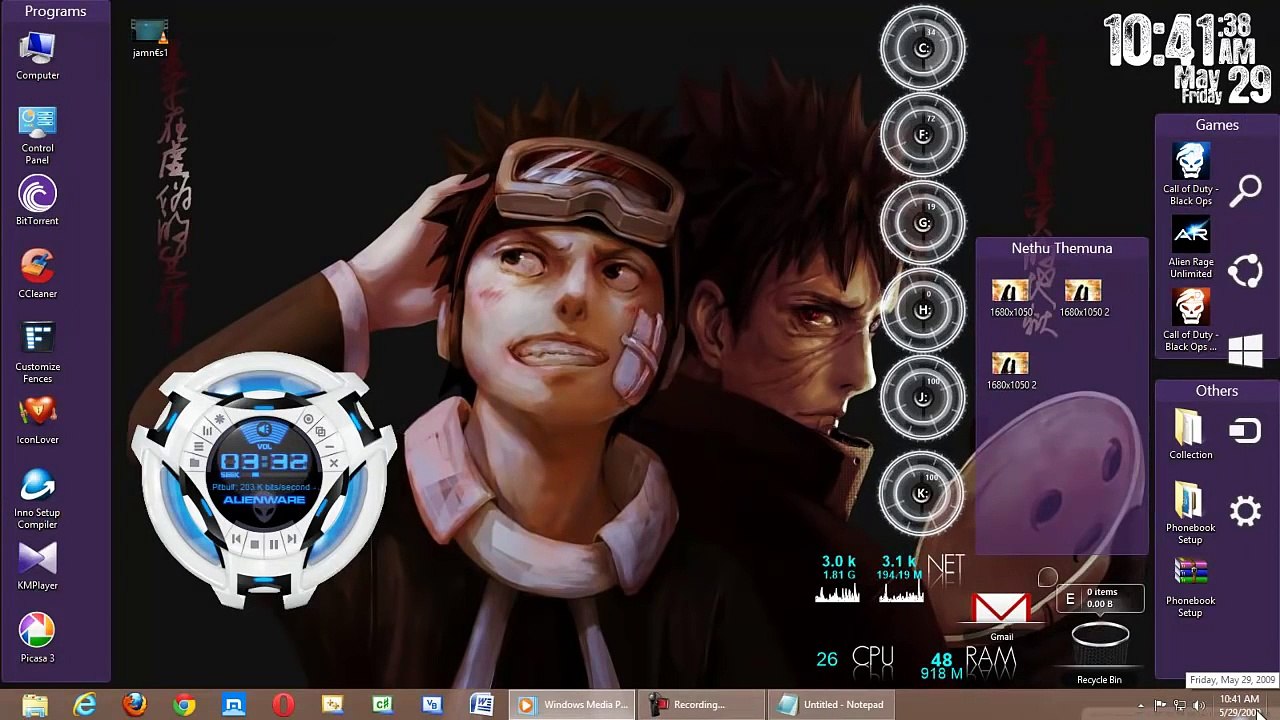Select the Phonebook Setup folder icon
This screenshot has width=1280, height=720.
point(1190,514)
